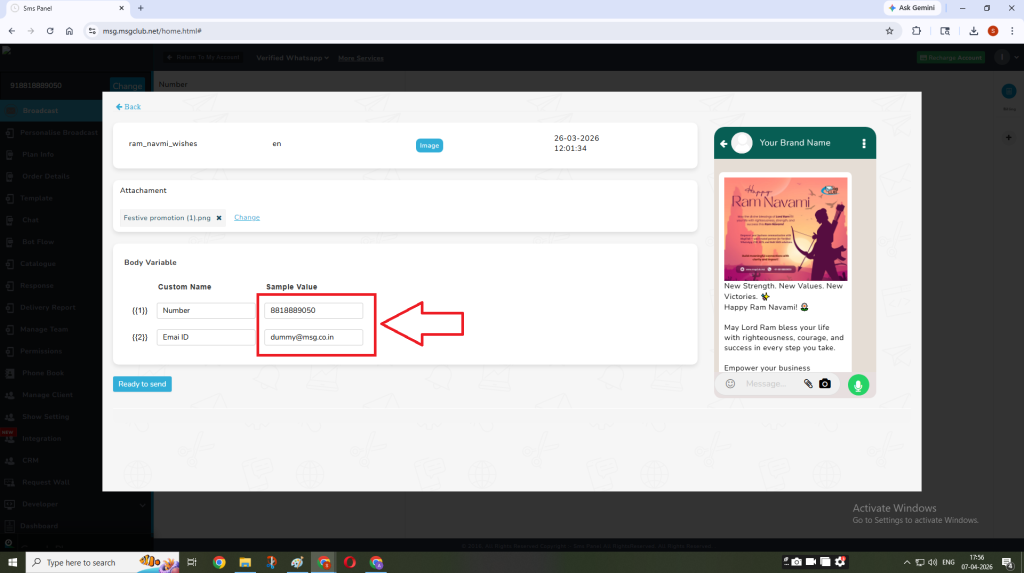Click the Ram Navami image thumbnail

point(785,229)
